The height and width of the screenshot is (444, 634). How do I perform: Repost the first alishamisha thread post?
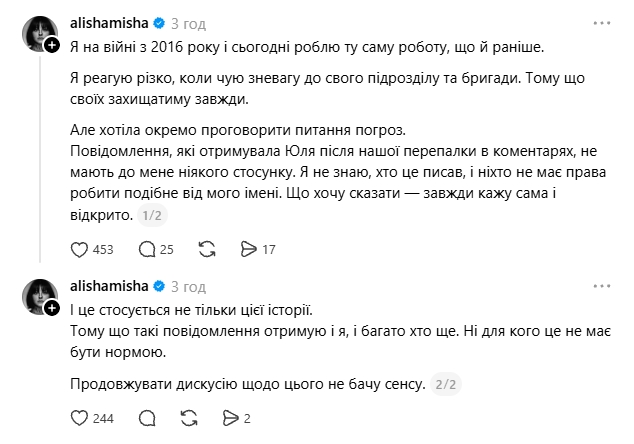pos(207,249)
